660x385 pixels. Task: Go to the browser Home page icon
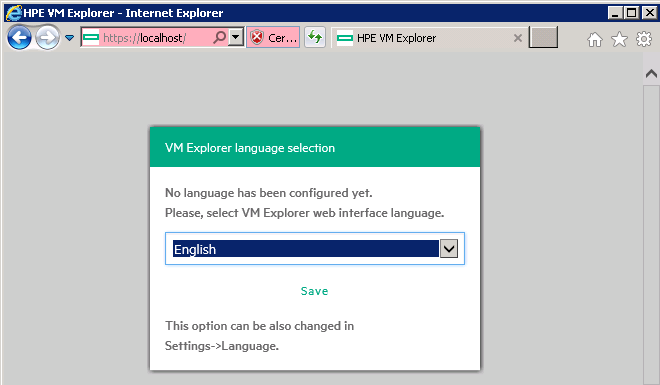pos(595,40)
